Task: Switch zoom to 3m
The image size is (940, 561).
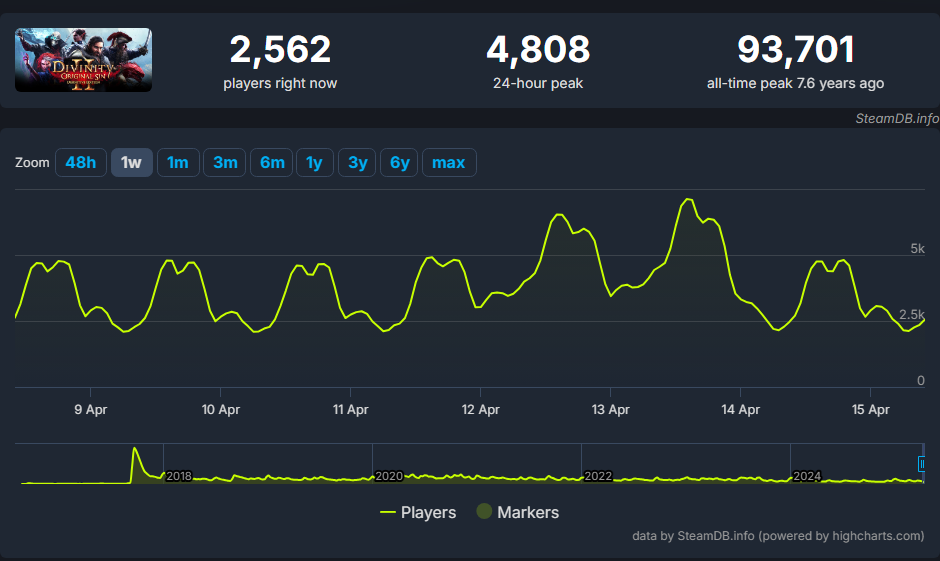Action: coord(225,162)
